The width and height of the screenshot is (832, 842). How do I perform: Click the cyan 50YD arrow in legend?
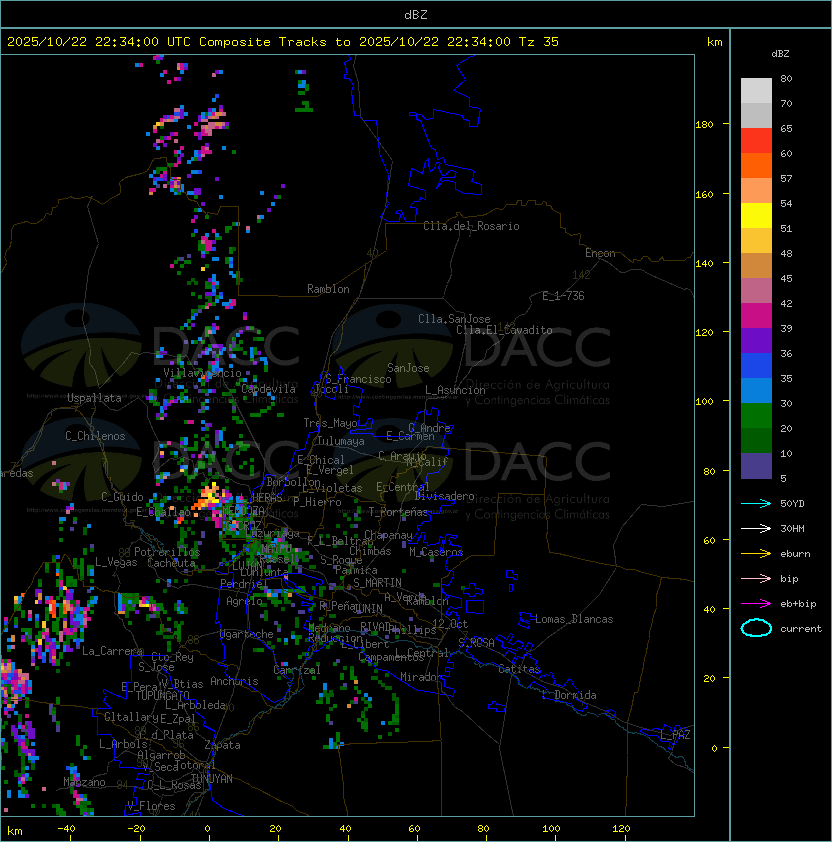pyautogui.click(x=756, y=503)
